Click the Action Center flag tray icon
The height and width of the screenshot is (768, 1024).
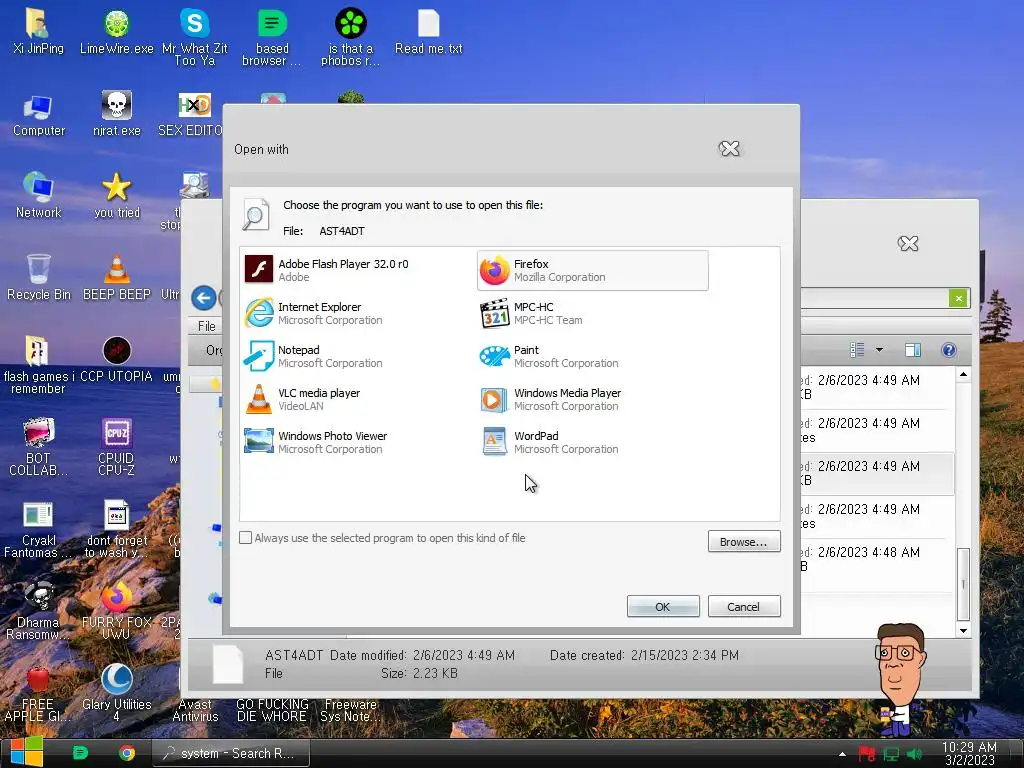click(867, 754)
